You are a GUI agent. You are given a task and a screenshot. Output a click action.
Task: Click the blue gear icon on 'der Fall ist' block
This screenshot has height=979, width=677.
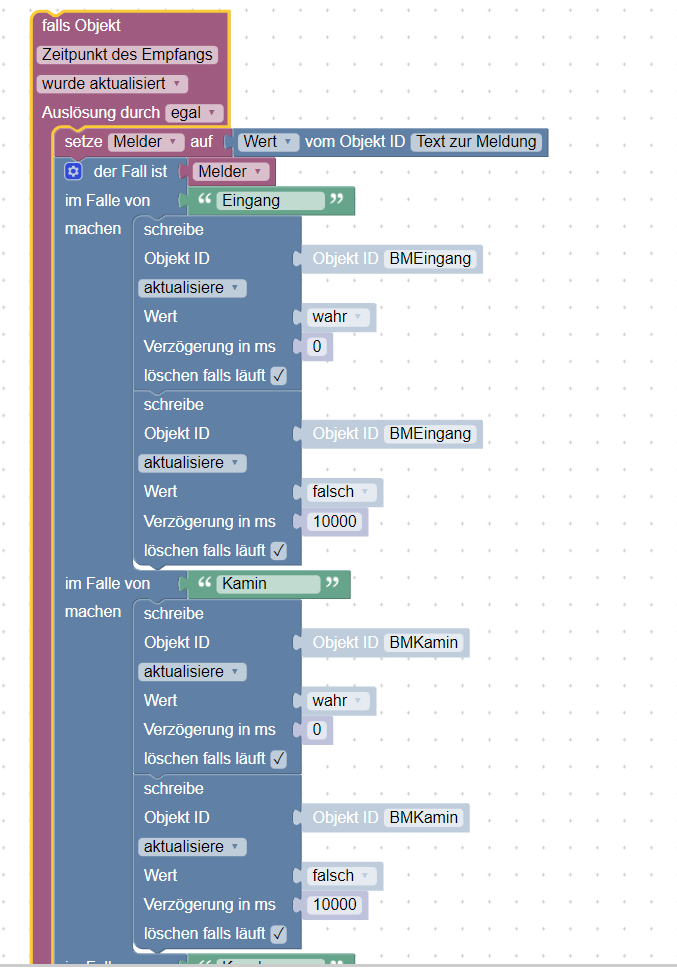73,171
